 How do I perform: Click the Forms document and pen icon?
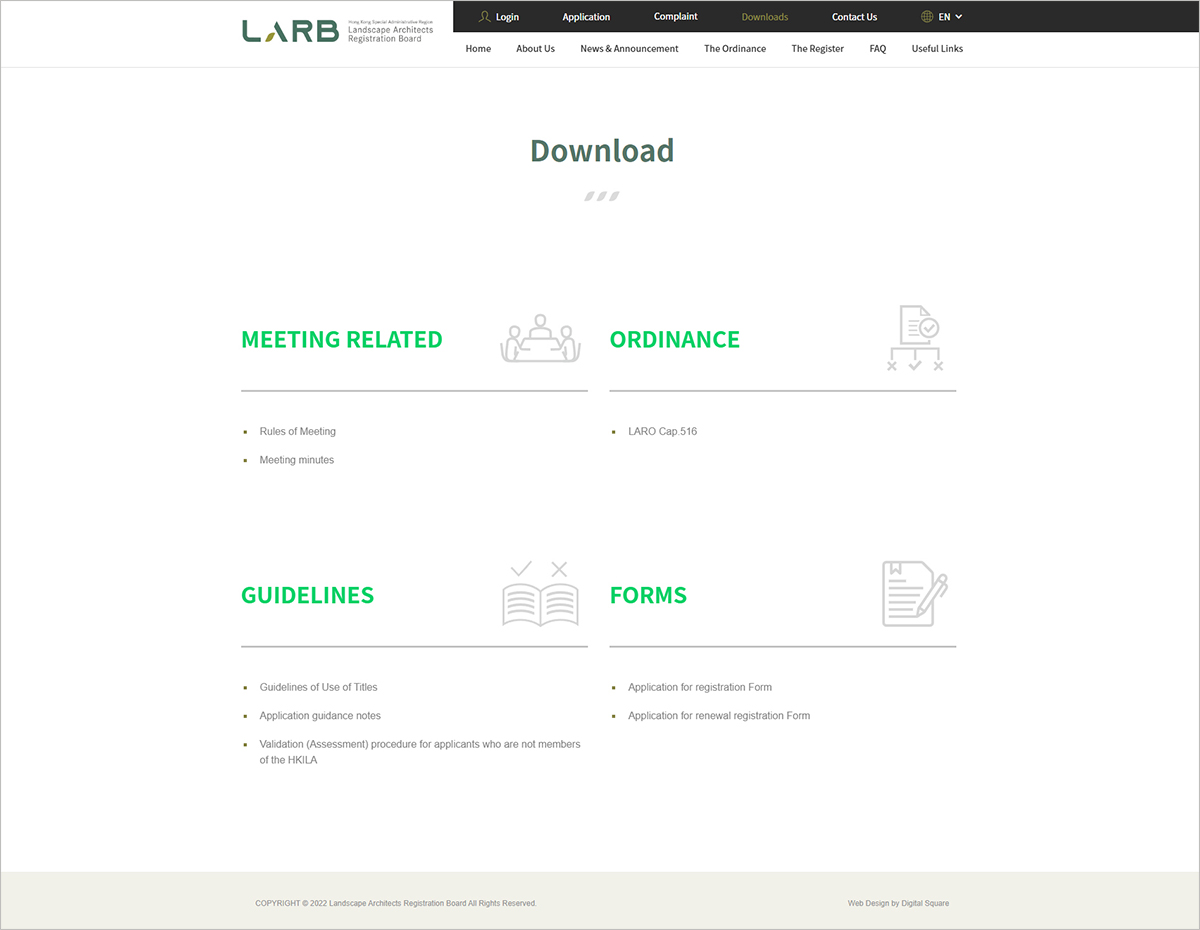pyautogui.click(x=914, y=594)
